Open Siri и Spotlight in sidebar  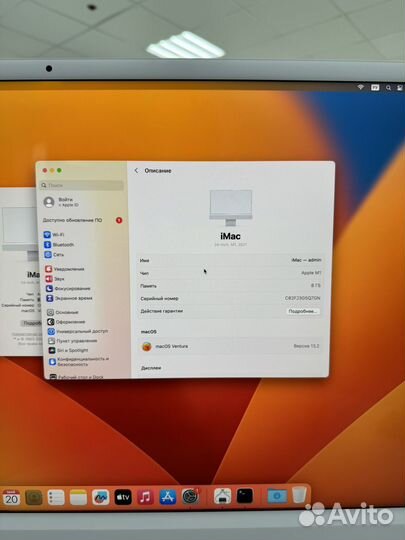(x=69, y=350)
